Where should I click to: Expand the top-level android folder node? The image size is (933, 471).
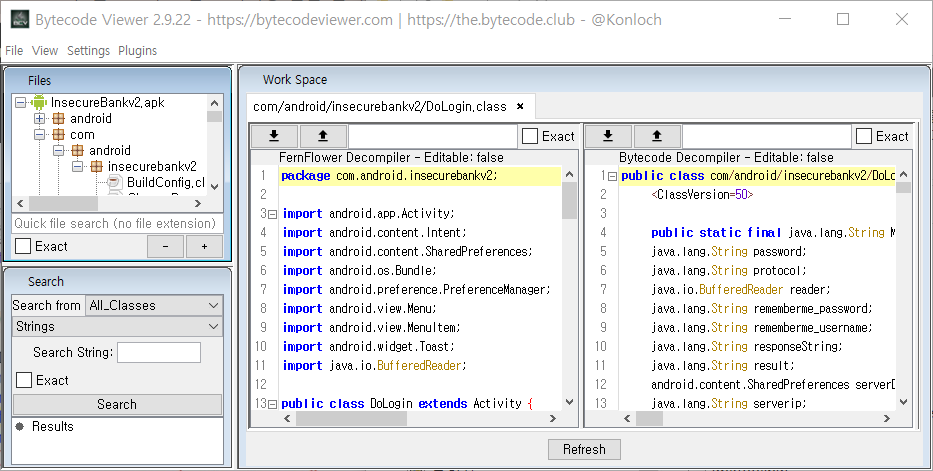coord(40,118)
